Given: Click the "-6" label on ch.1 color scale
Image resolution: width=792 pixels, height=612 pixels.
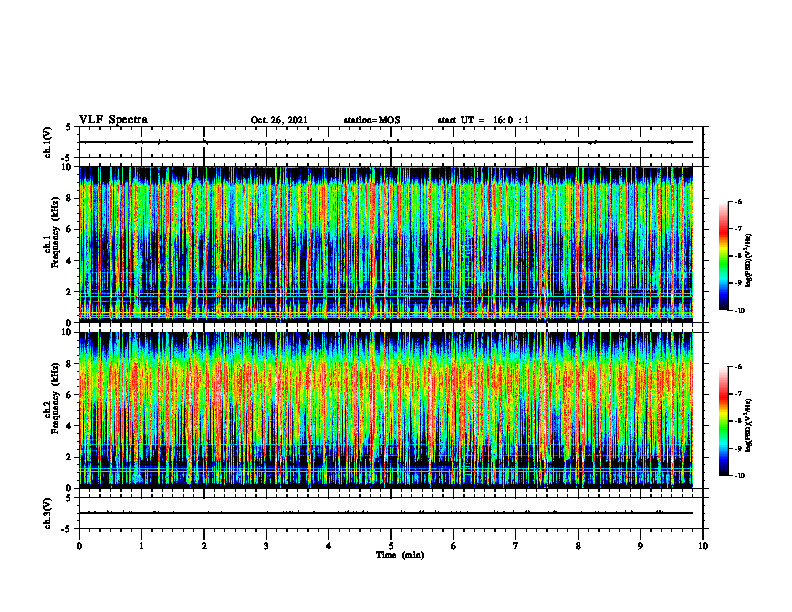Looking at the screenshot, I should tap(738, 201).
